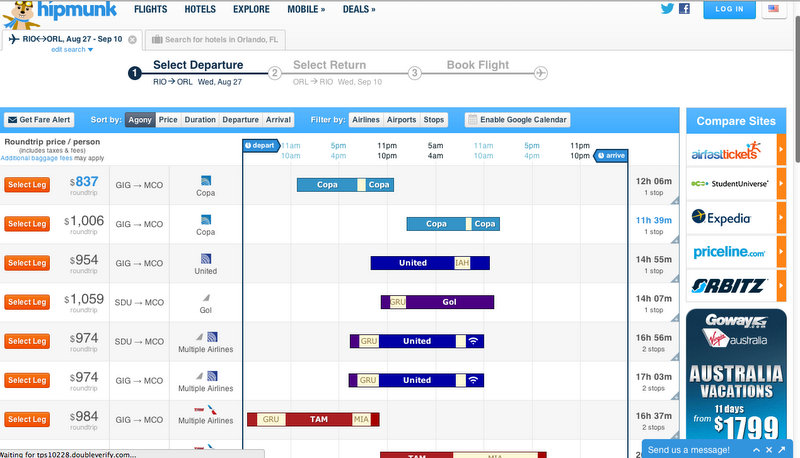Pop out the Send us a message chat

tap(782, 450)
